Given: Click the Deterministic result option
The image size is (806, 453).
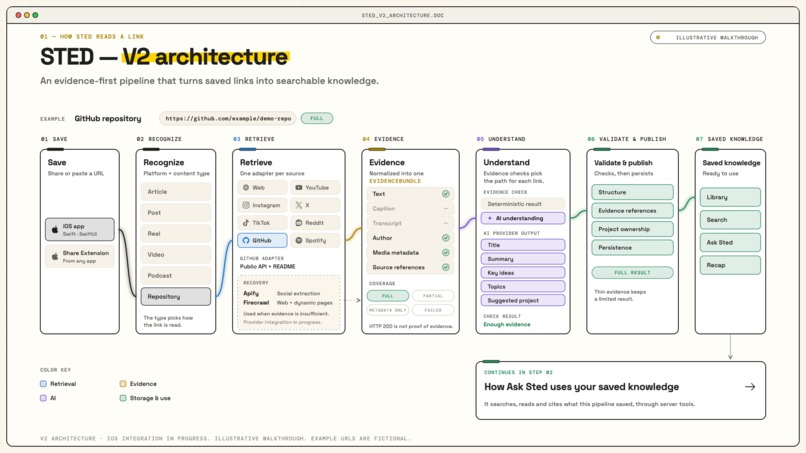Looking at the screenshot, I should pos(523,204).
